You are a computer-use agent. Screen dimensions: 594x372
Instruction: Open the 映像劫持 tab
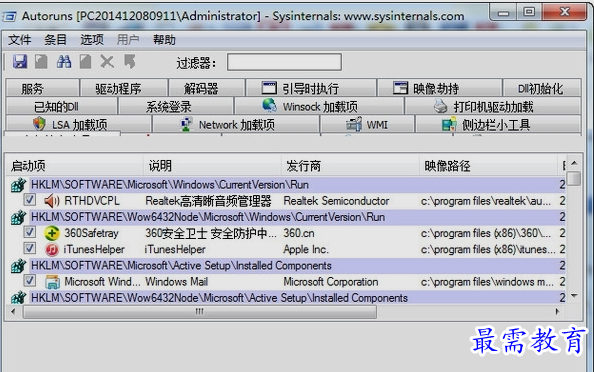click(439, 88)
